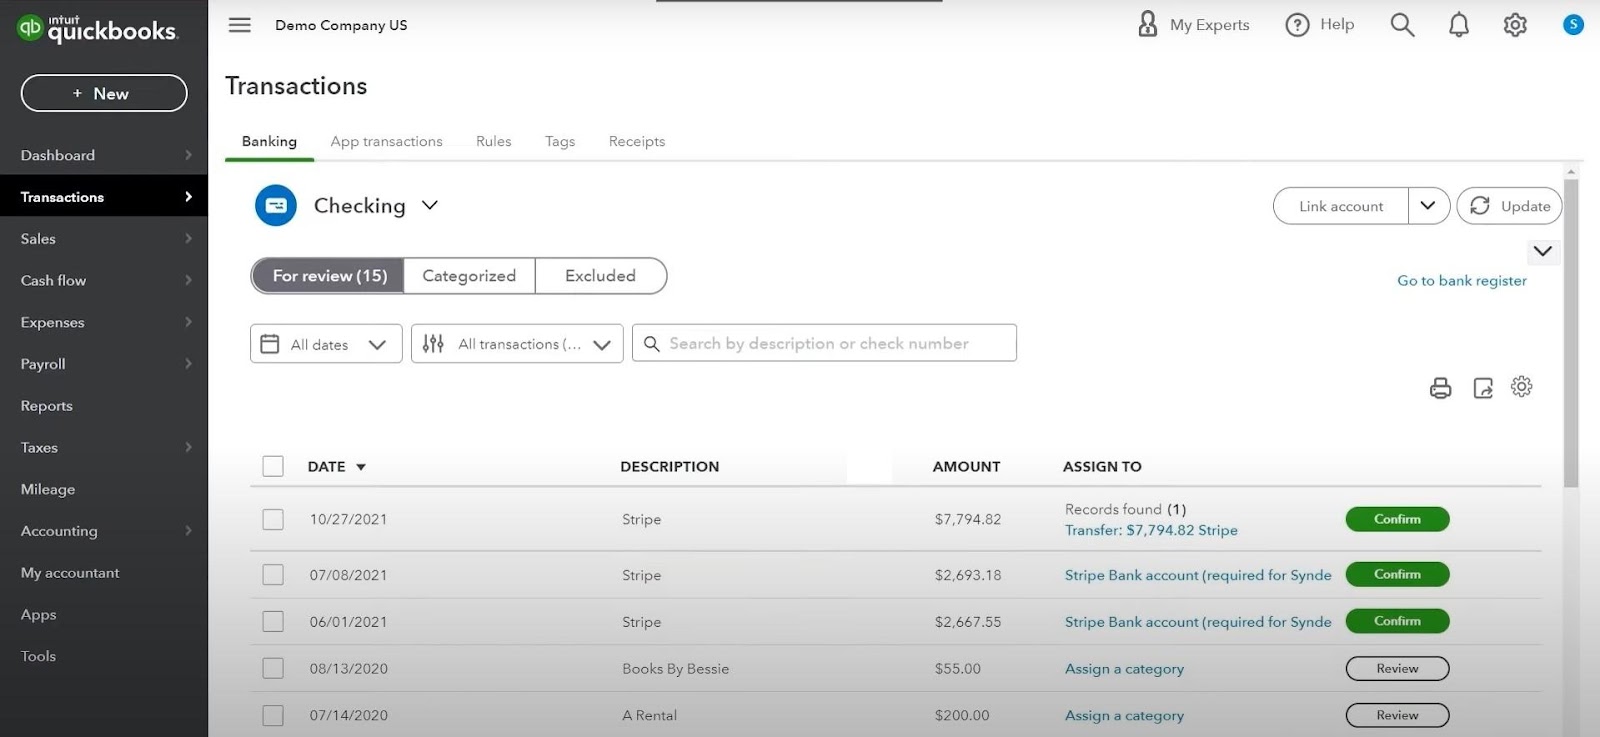Tick the select-all transactions checkbox
Screen dimensions: 1600x737
tap(273, 466)
